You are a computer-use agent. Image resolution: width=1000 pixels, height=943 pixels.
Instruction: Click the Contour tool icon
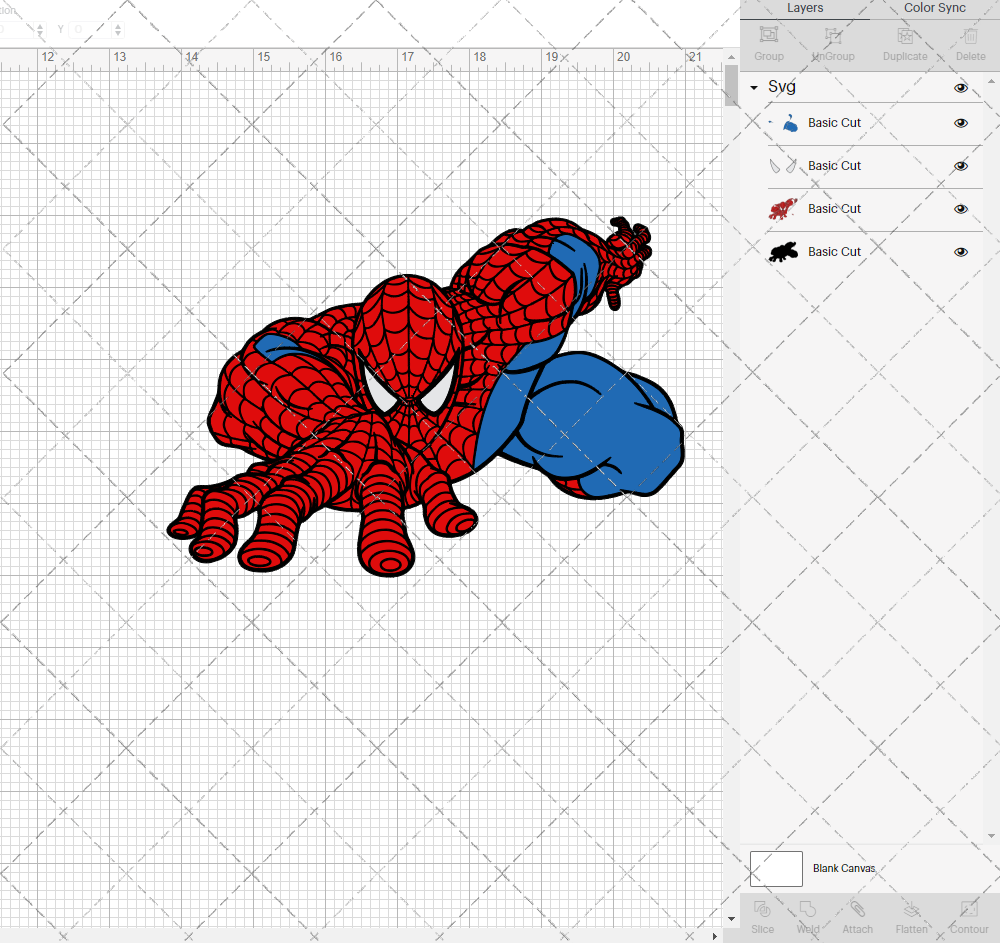969,909
